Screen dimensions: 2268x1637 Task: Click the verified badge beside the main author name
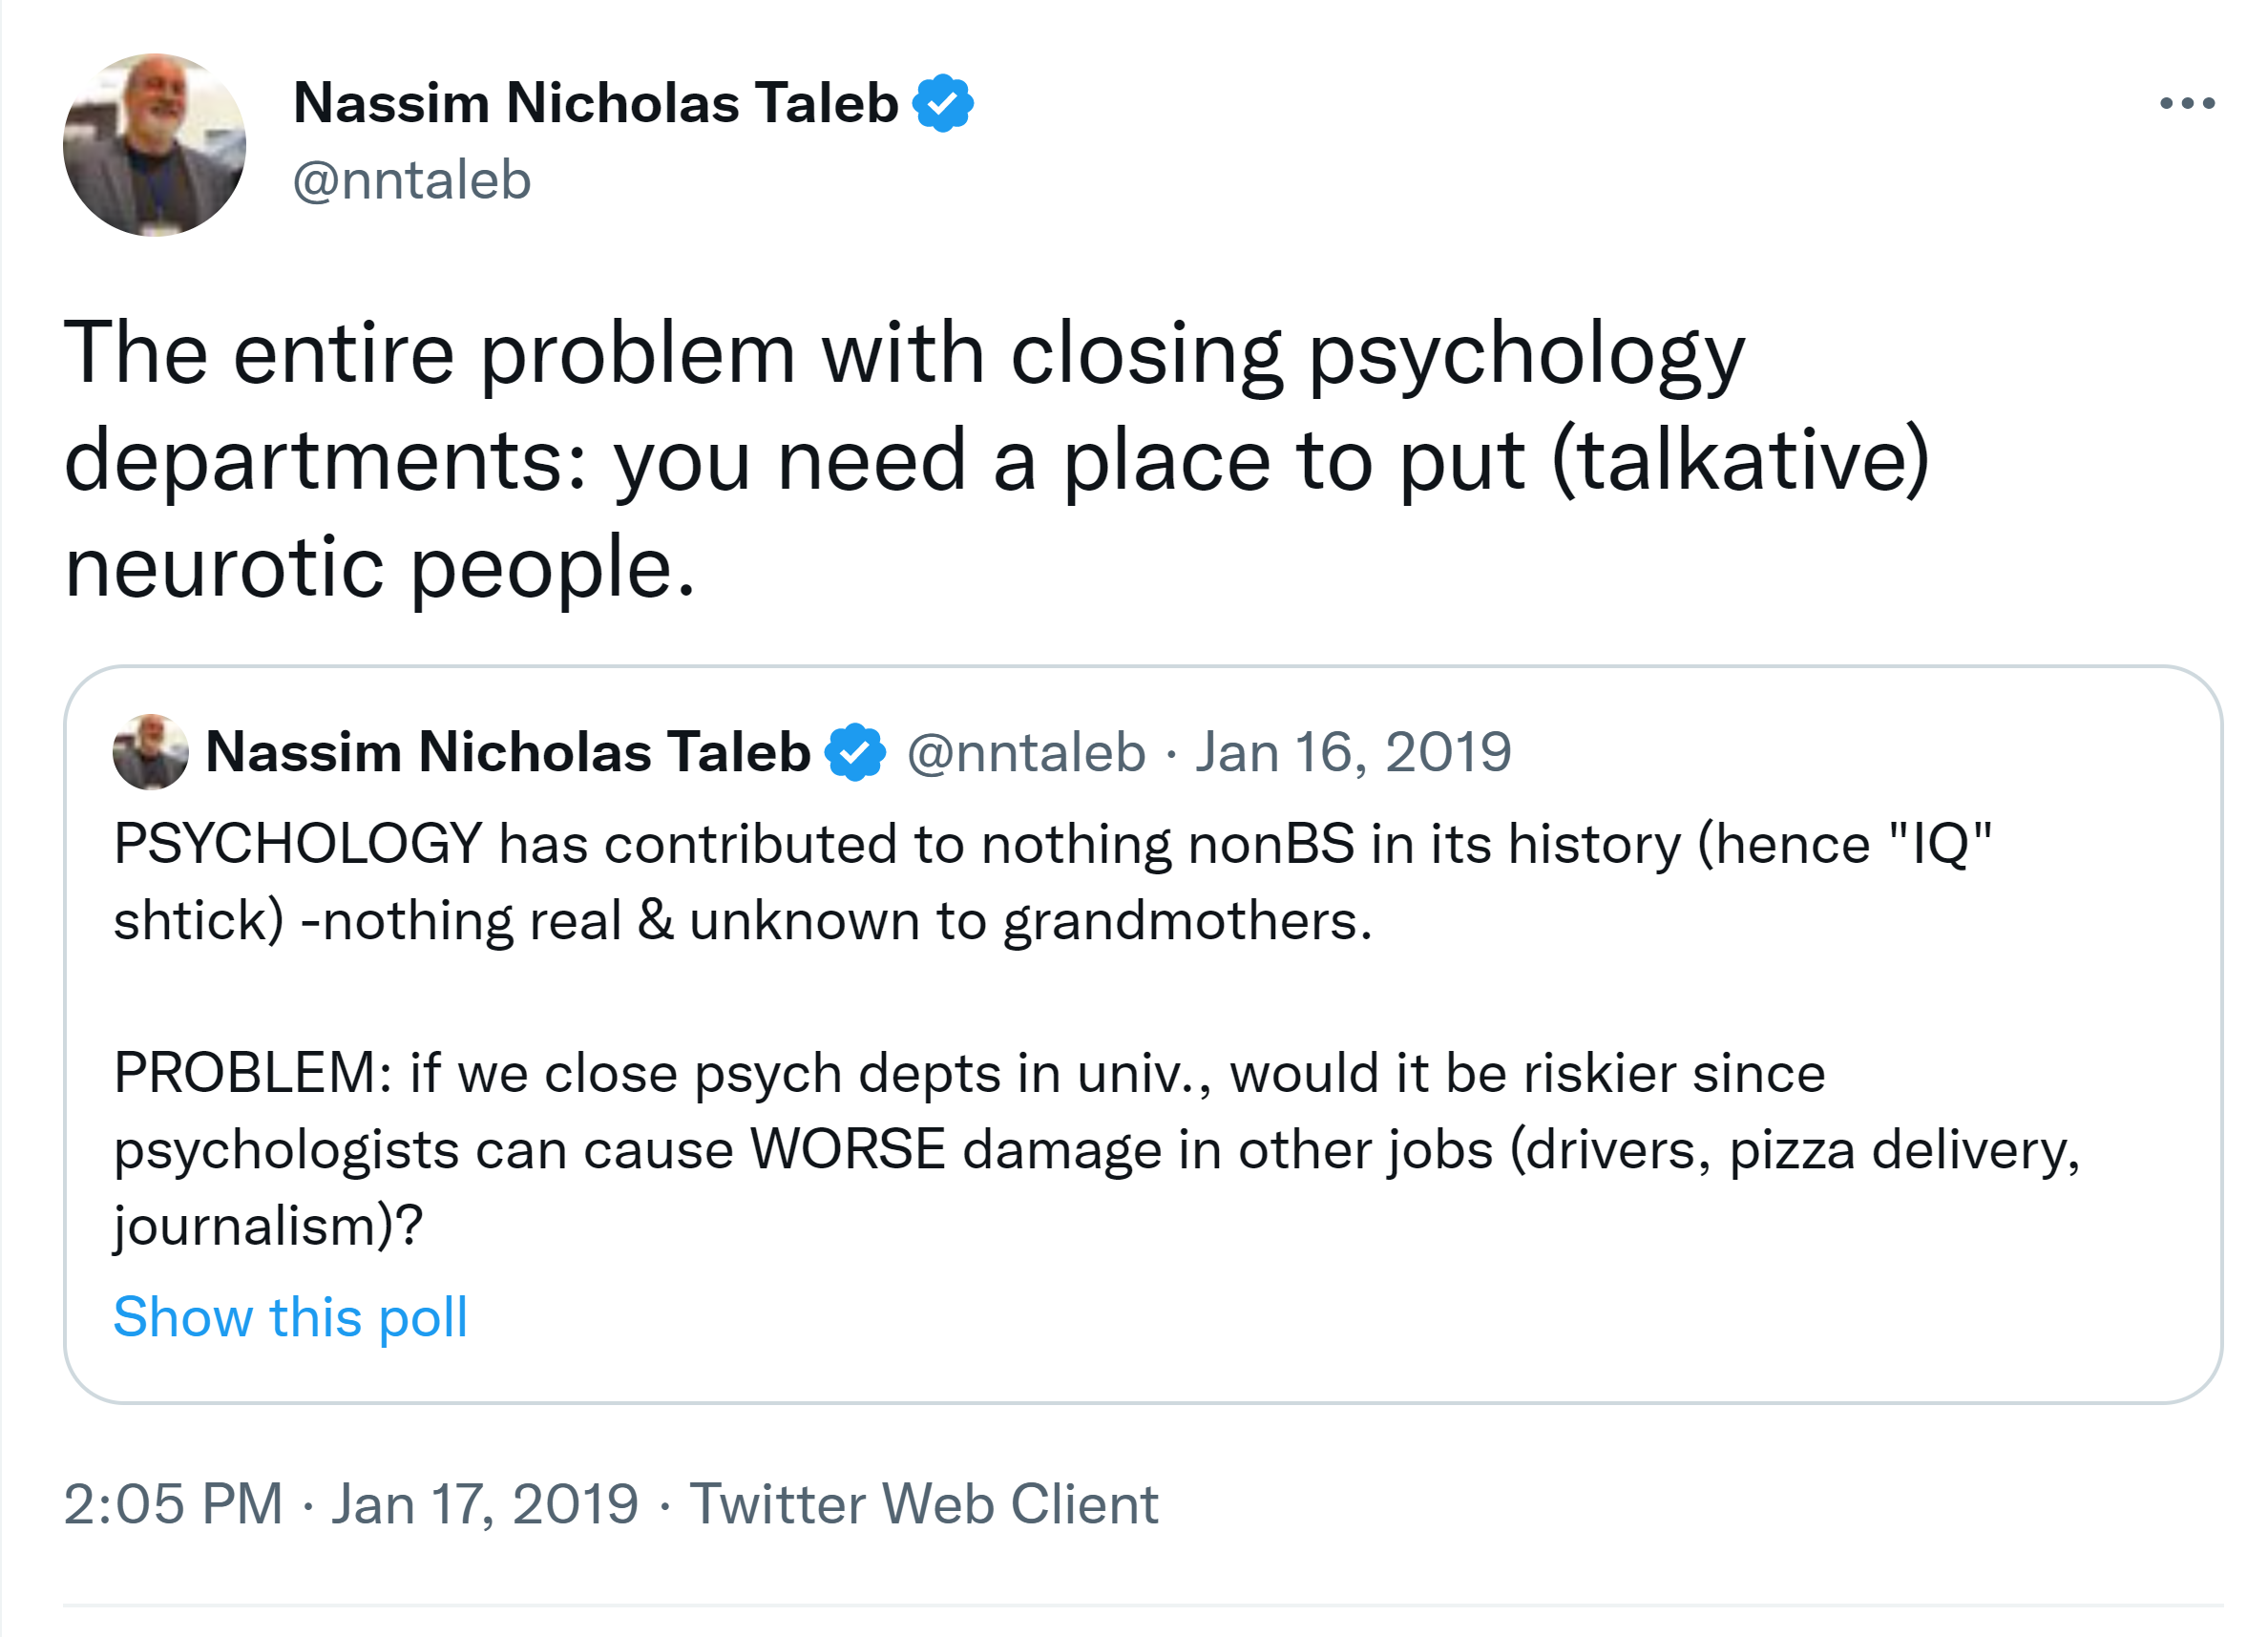[942, 103]
